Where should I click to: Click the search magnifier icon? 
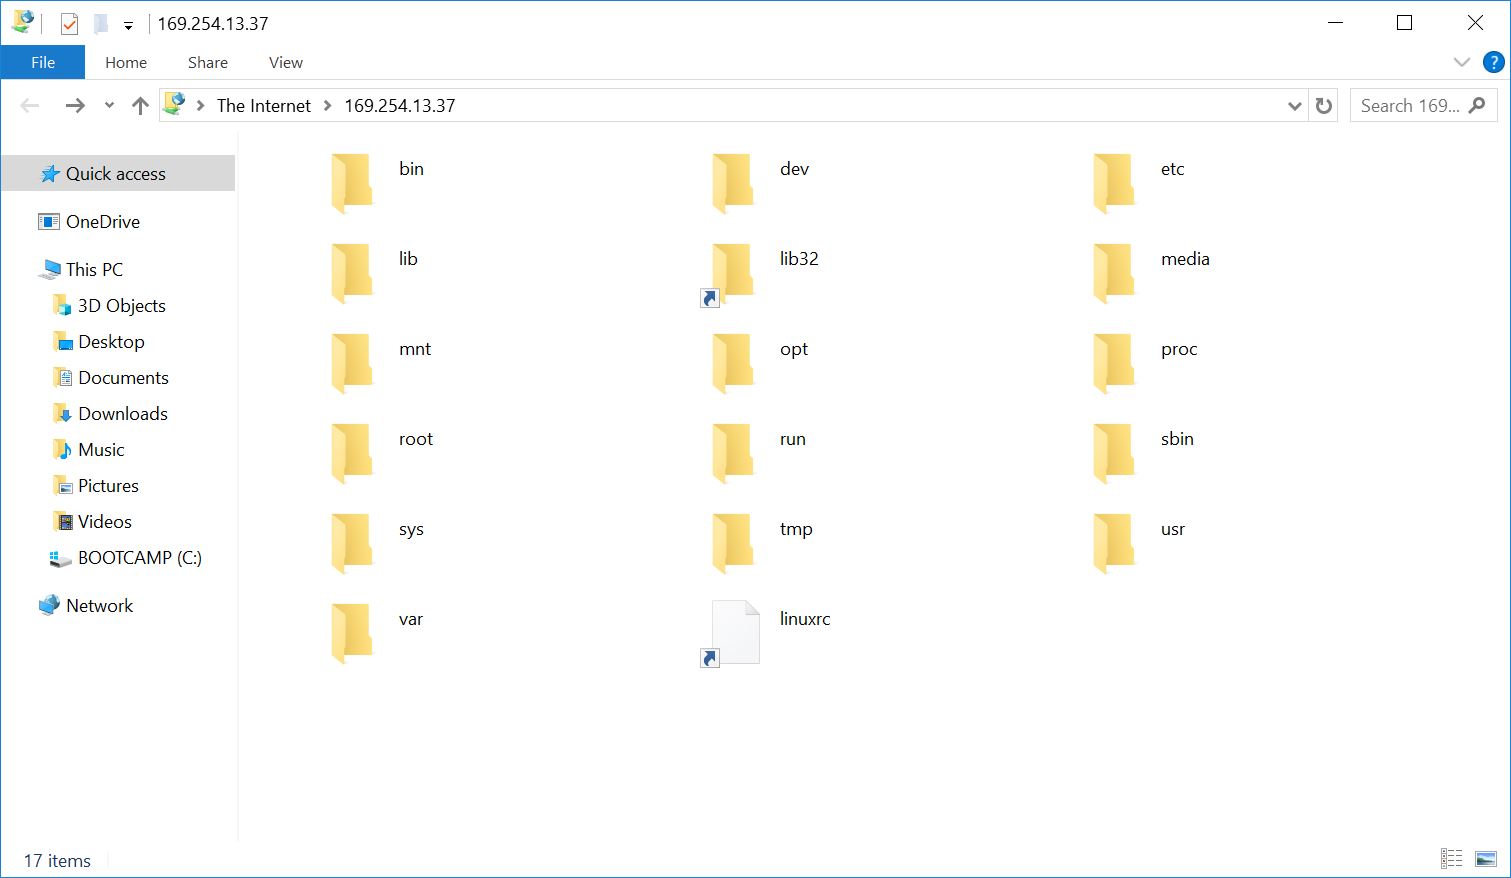tap(1477, 105)
